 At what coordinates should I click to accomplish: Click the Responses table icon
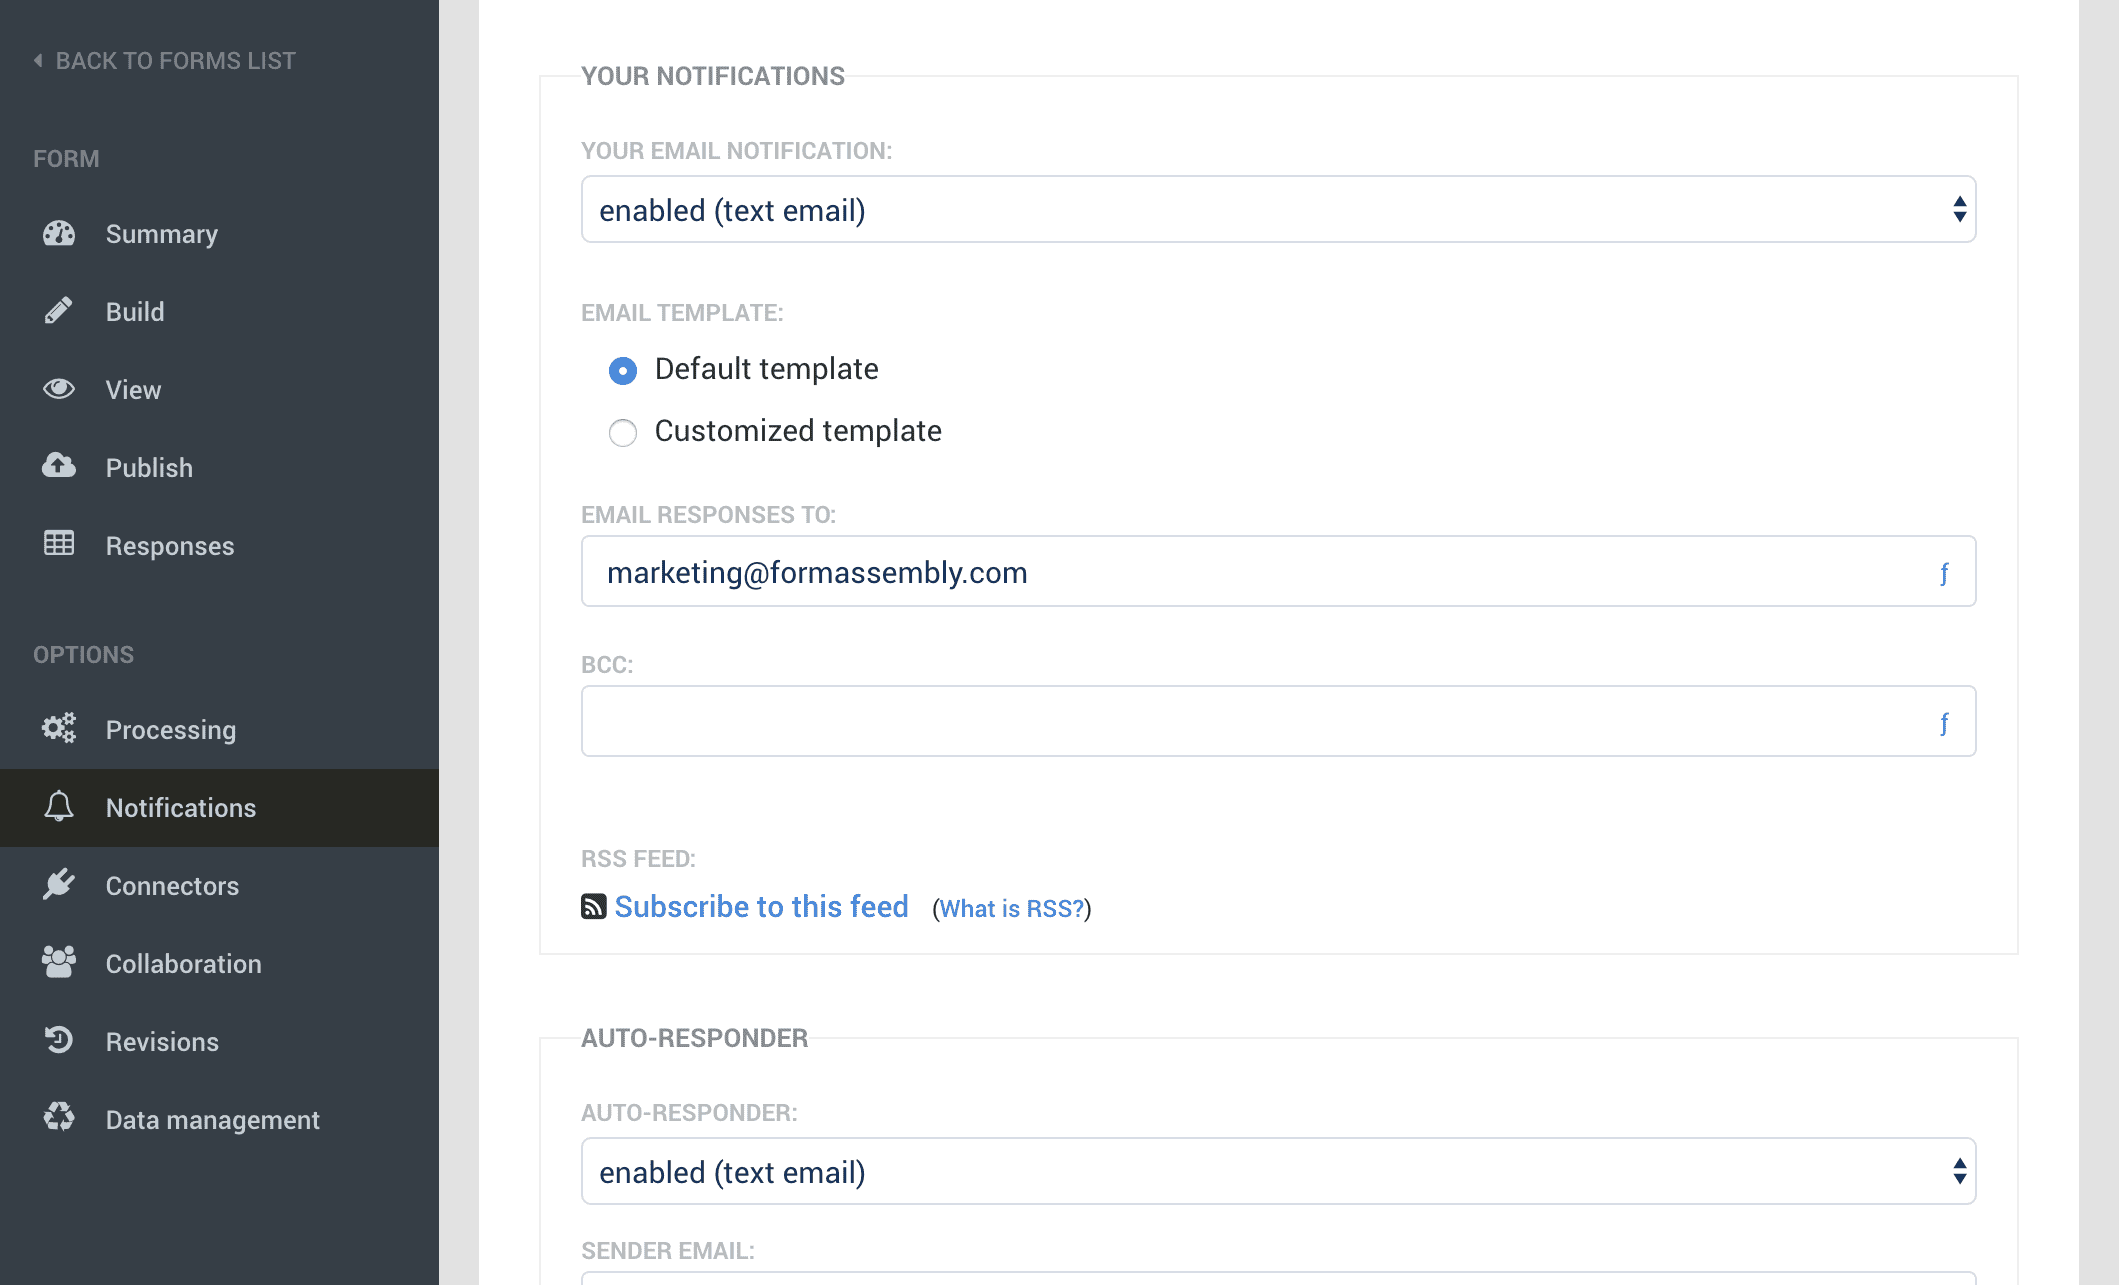[59, 544]
